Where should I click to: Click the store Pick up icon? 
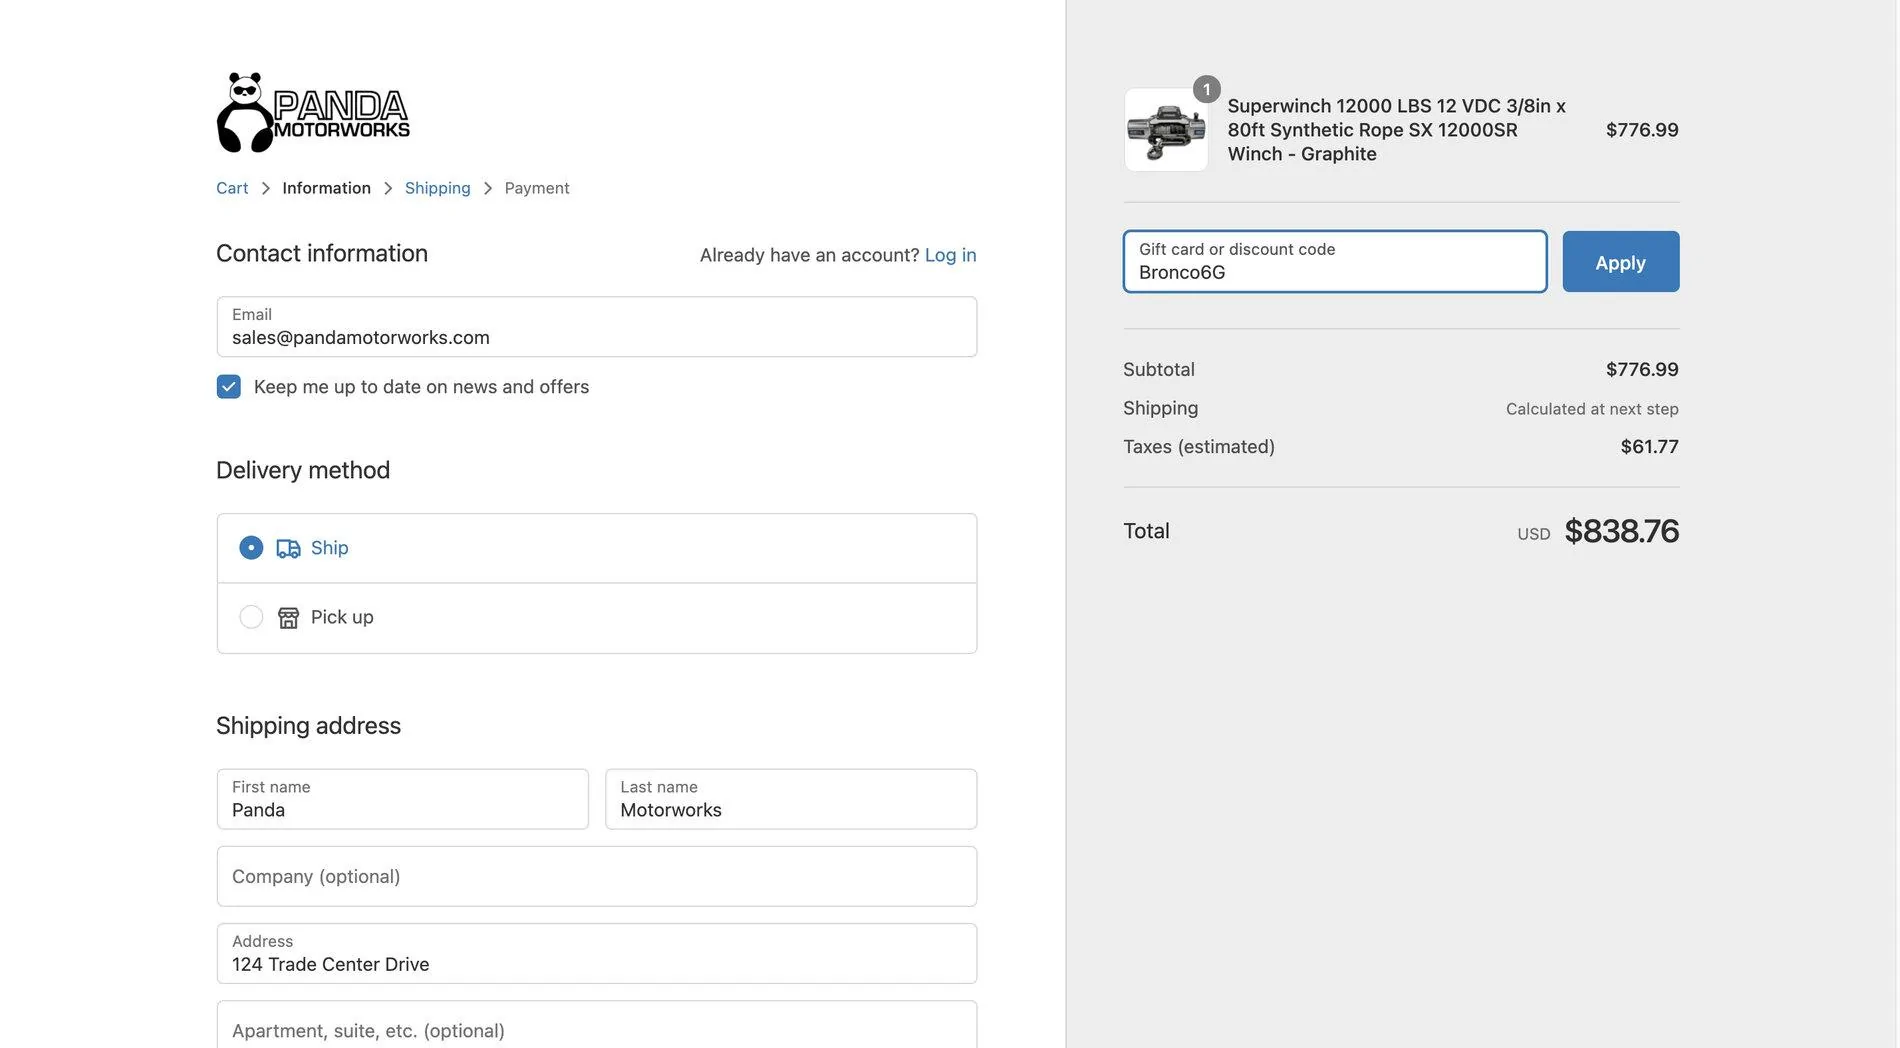[288, 618]
